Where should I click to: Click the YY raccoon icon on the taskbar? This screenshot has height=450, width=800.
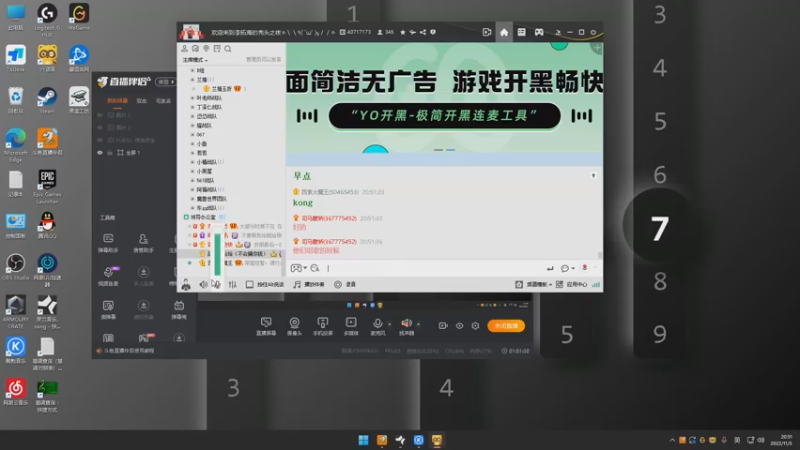click(437, 440)
